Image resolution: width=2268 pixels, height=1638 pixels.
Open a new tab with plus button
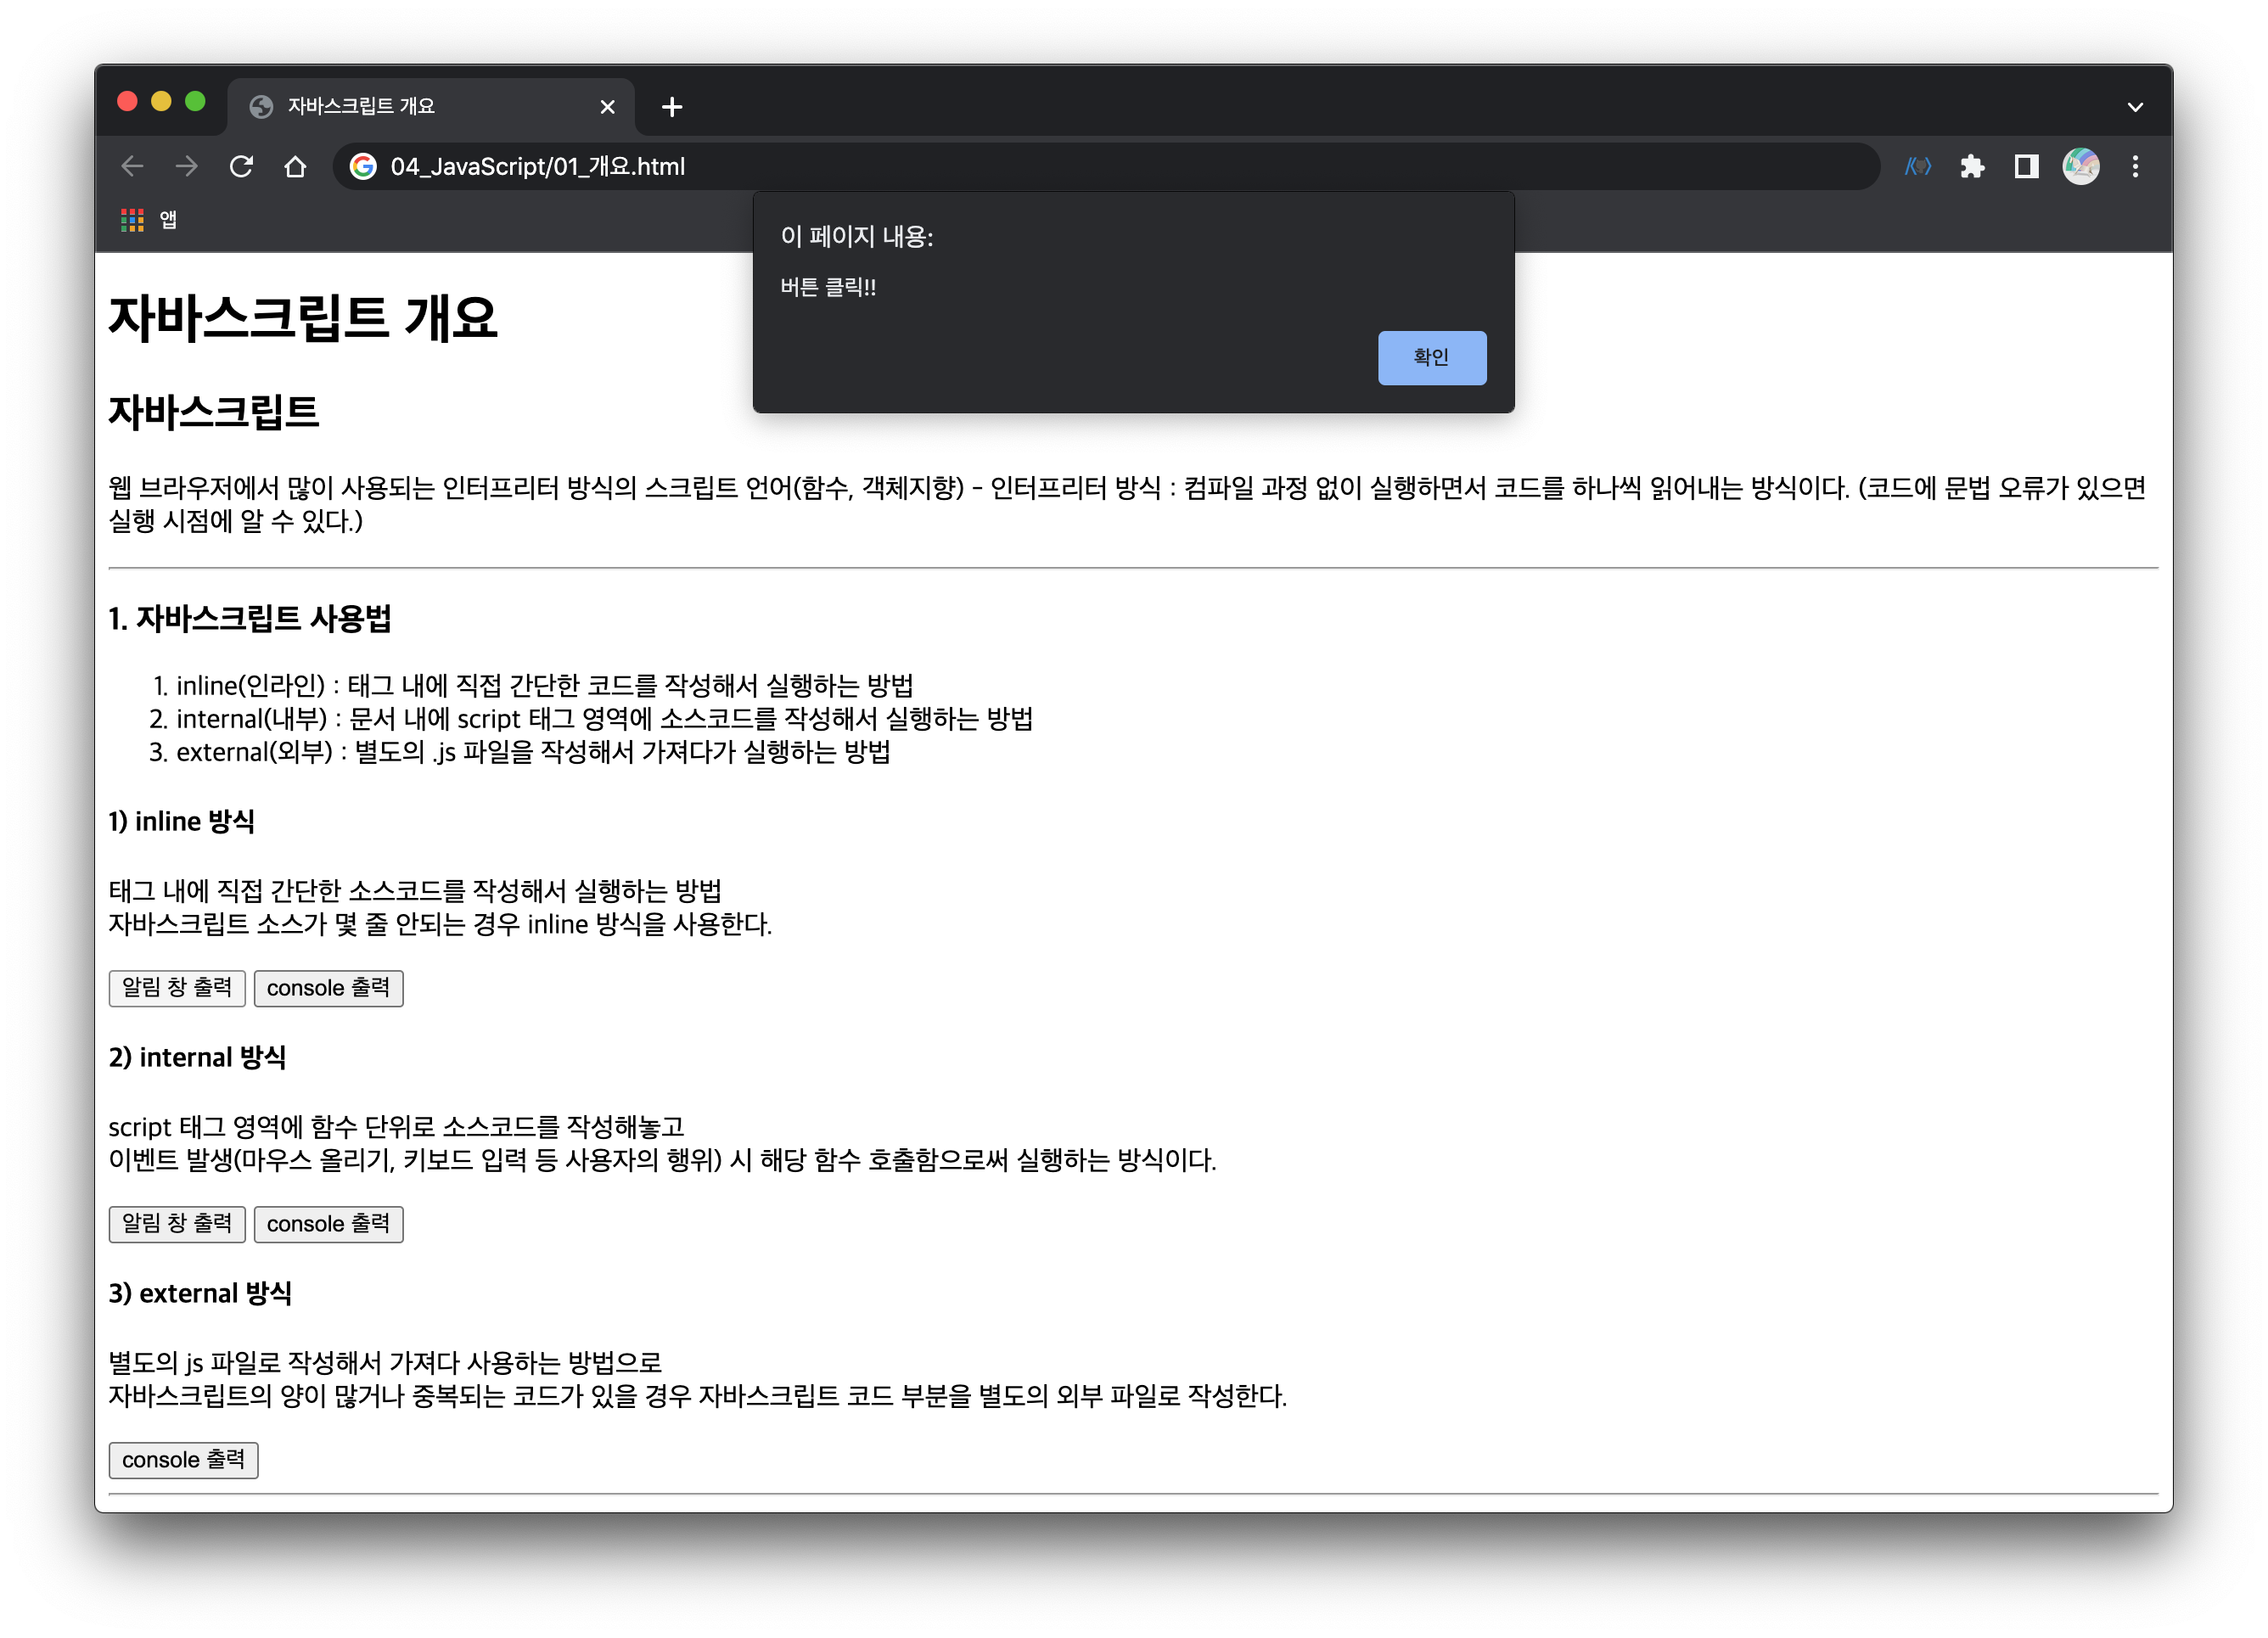[672, 107]
